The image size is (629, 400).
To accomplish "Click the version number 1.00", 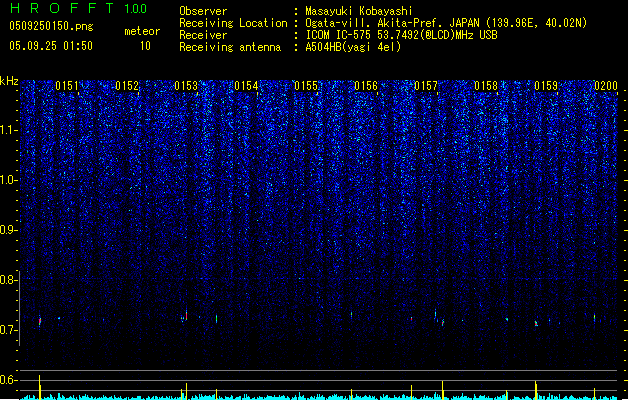I will pos(135,8).
